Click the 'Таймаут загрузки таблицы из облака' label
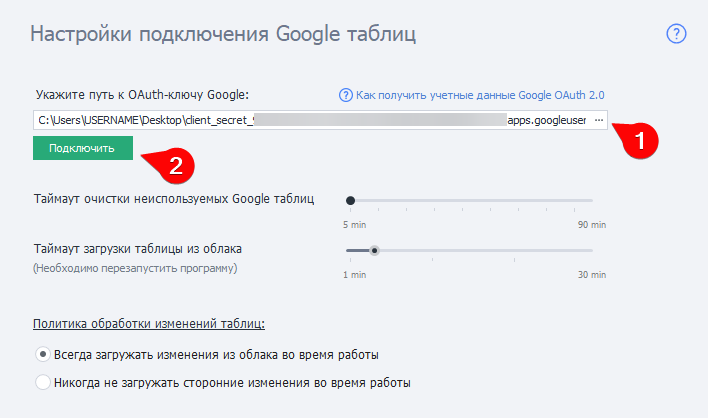The height and width of the screenshot is (418, 708). pyautogui.click(x=138, y=248)
